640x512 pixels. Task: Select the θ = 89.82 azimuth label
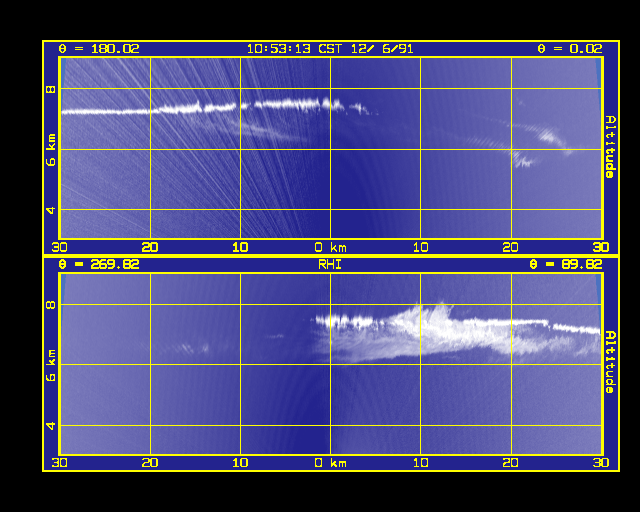point(566,265)
